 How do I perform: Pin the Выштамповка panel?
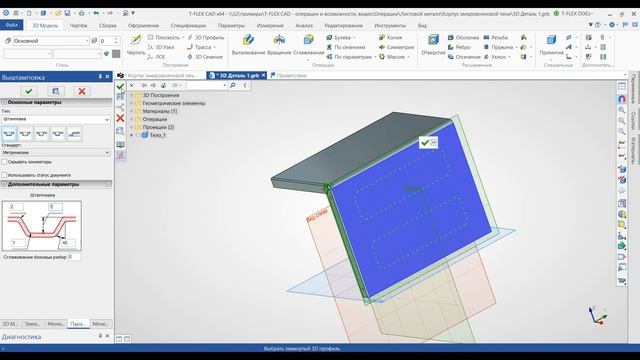click(x=100, y=77)
